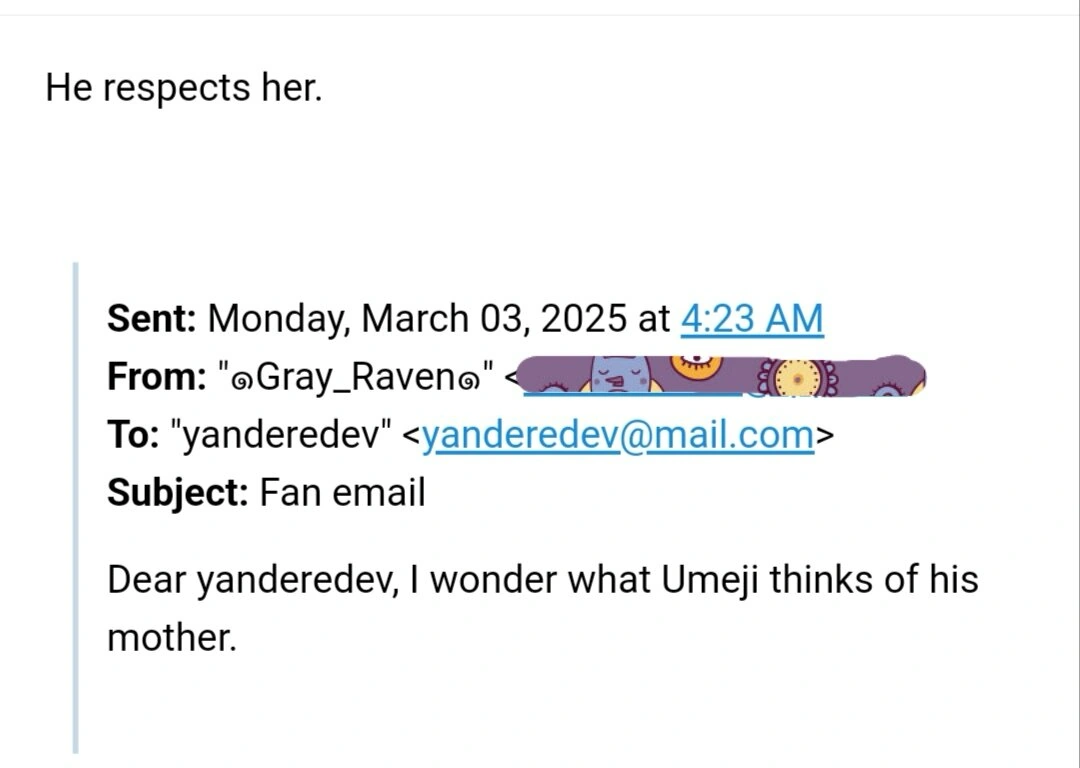This screenshot has height=768, width=1080.
Task: Click the "He respects her." reply text
Action: pos(184,88)
